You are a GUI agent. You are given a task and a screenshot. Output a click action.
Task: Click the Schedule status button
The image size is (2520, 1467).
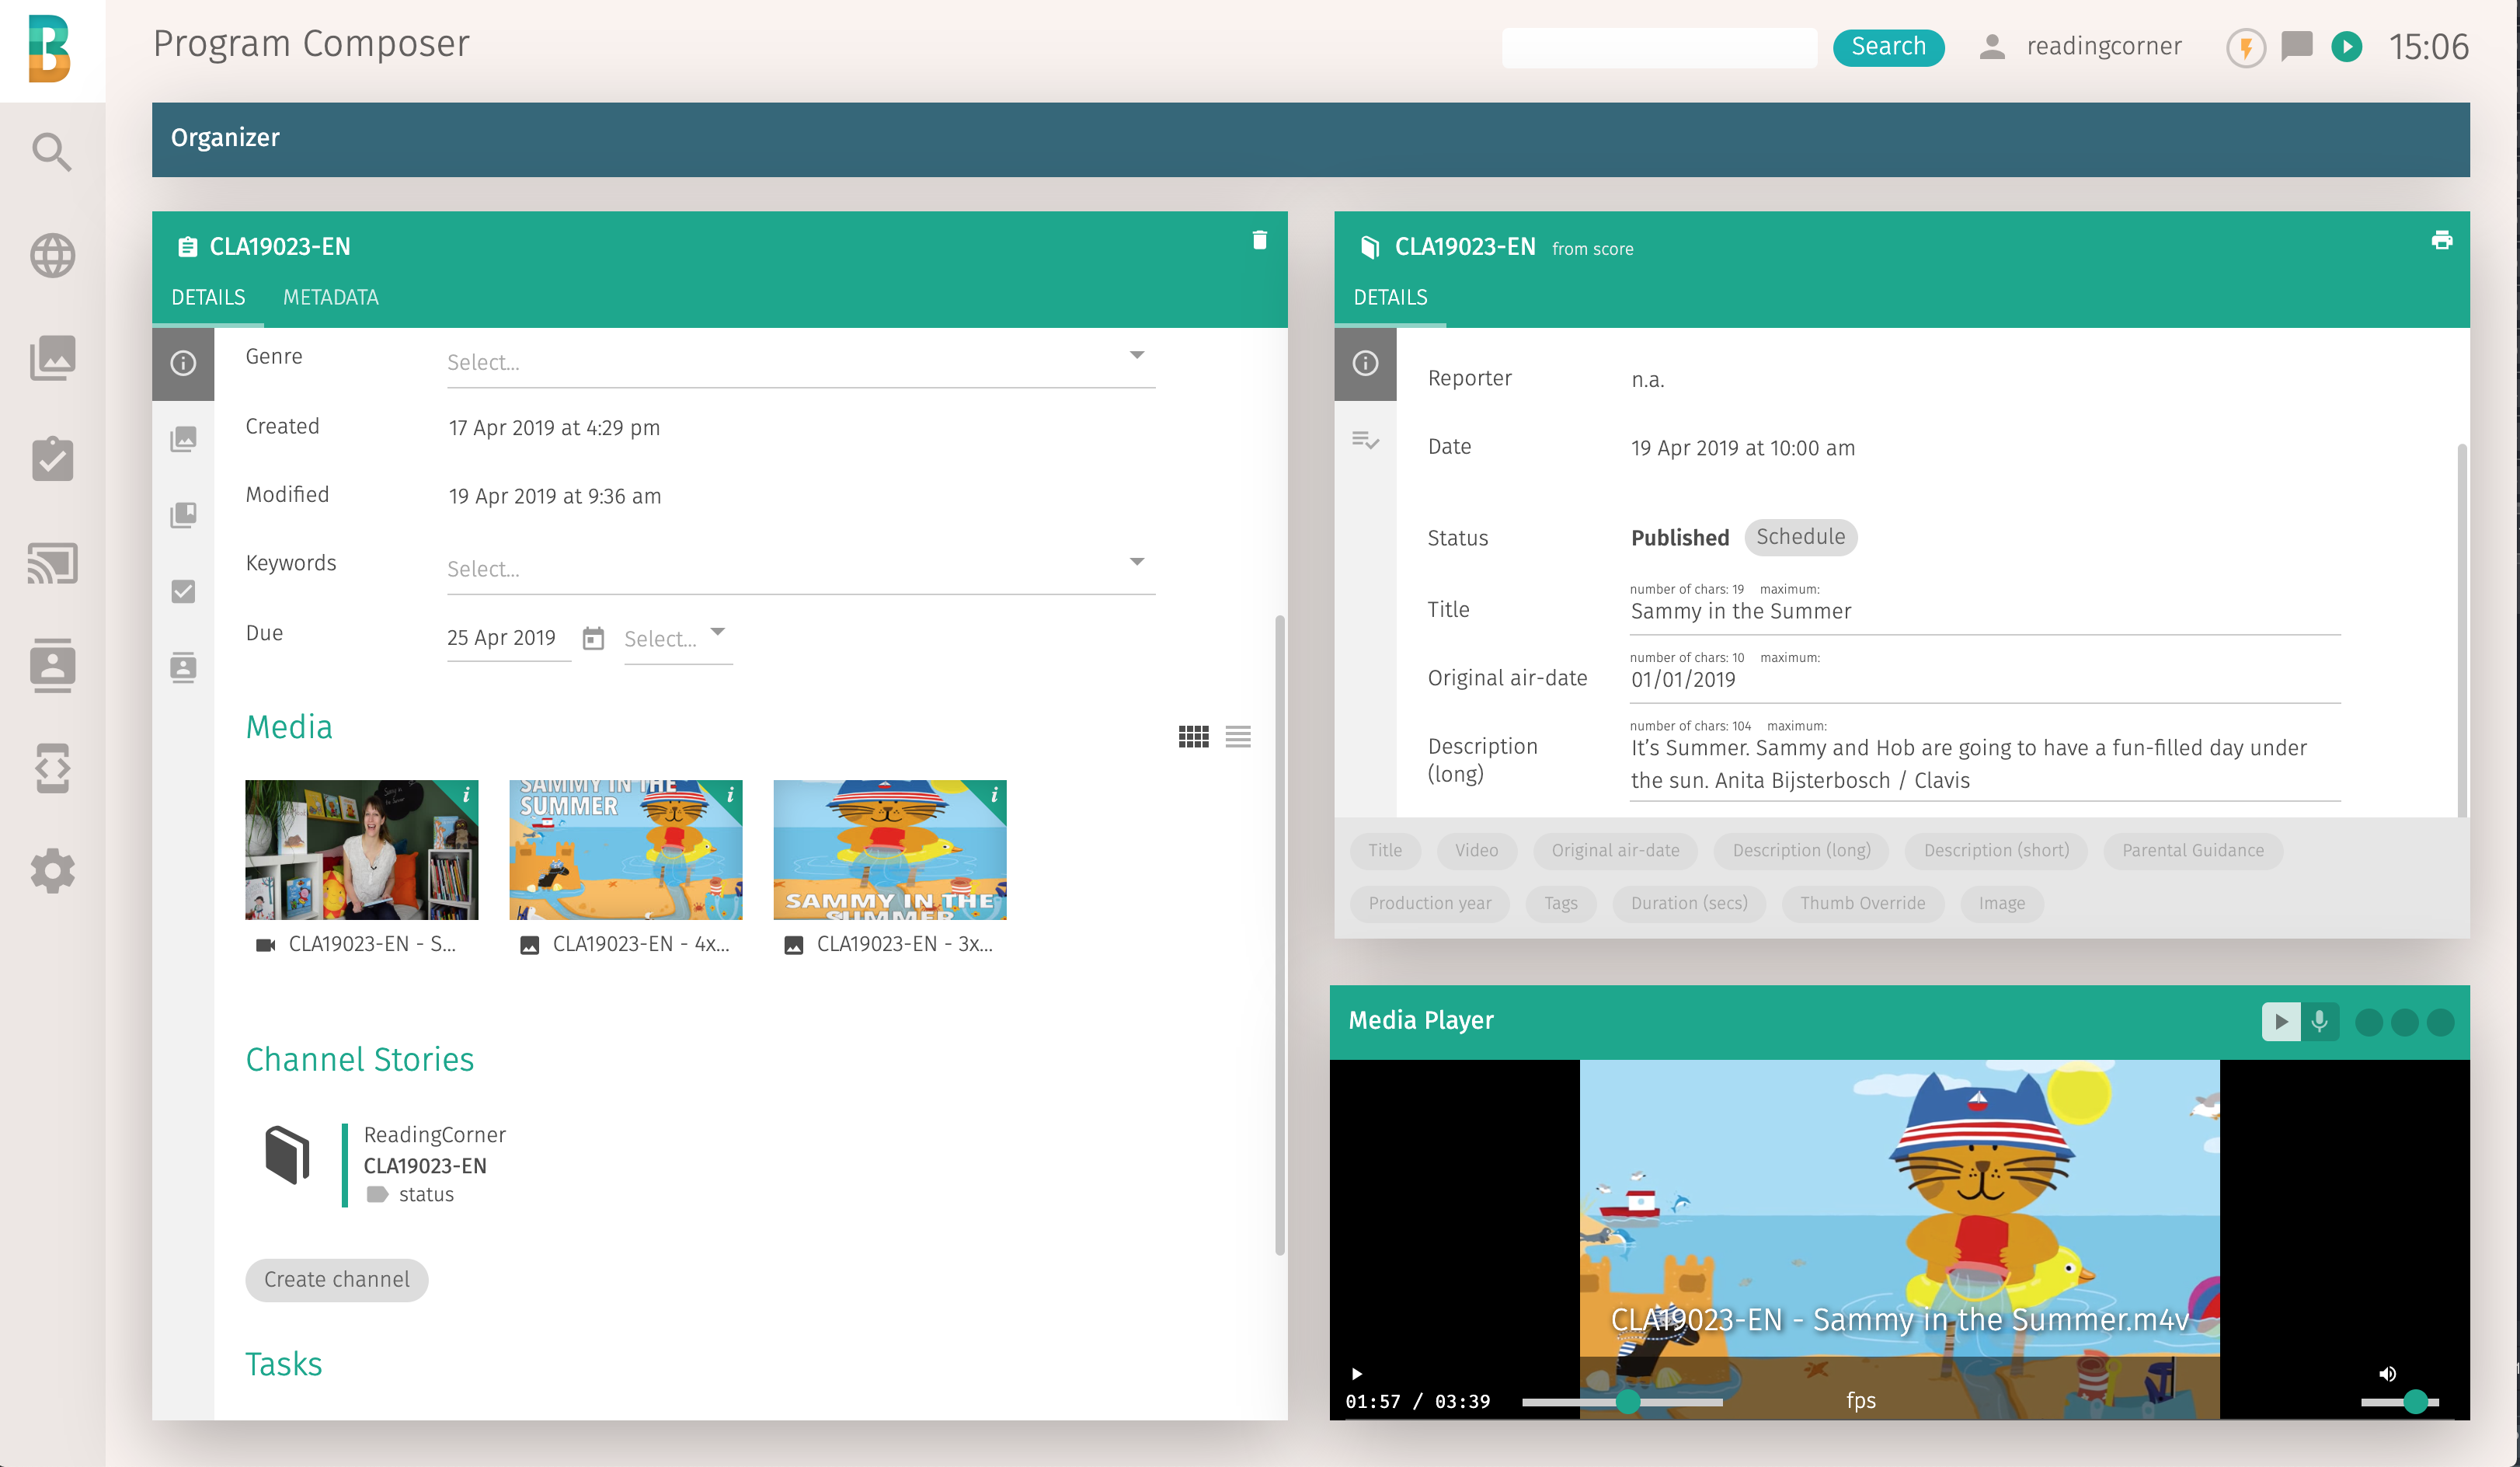[1800, 537]
